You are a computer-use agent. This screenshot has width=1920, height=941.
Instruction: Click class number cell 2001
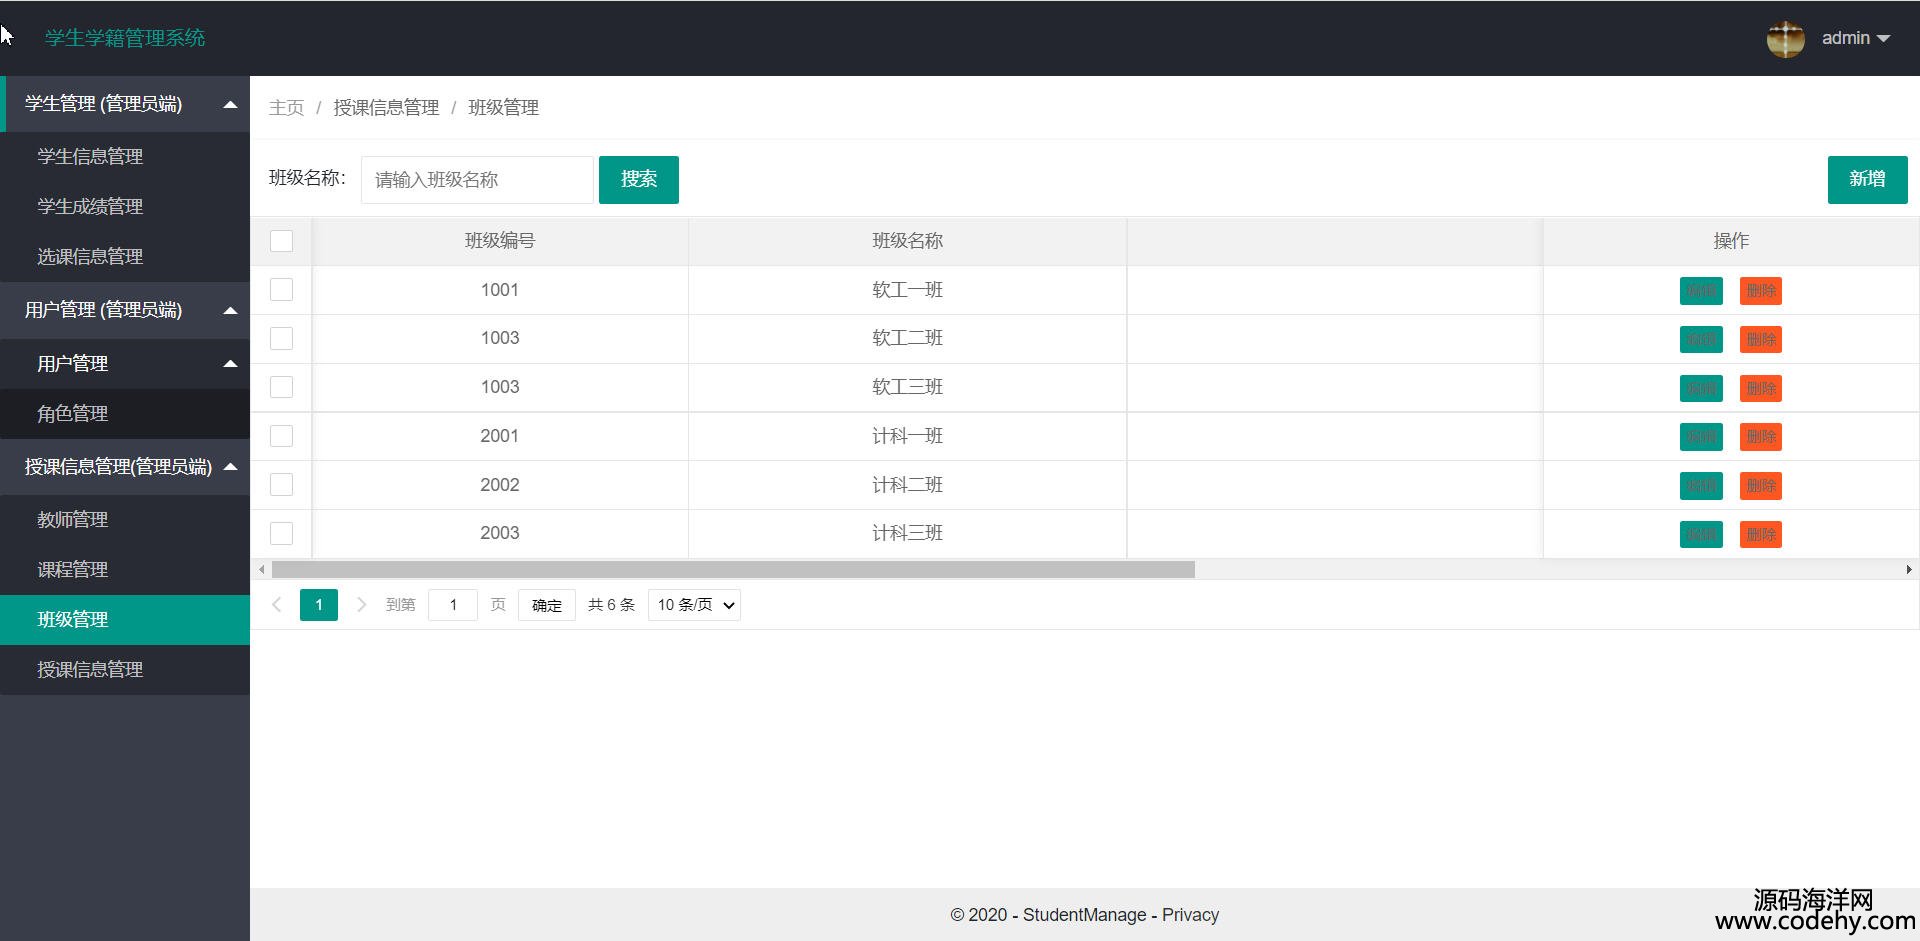point(500,436)
